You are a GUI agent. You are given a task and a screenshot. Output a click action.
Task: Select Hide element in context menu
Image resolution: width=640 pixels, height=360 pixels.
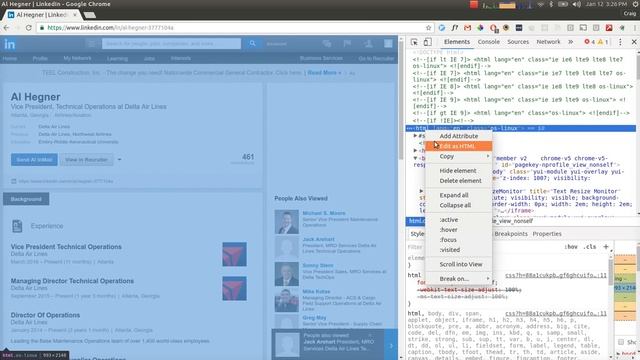[458, 171]
